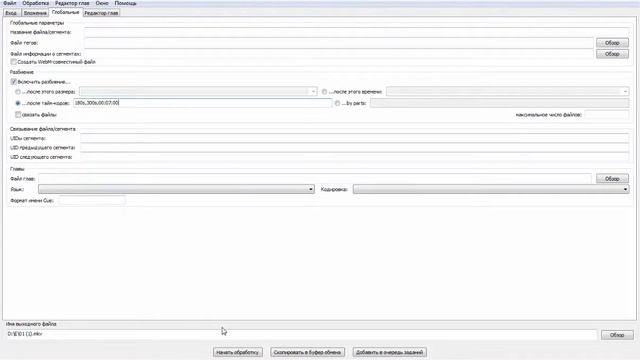Viewport: 640px width, 360px height.
Task: Click the tags file input field
Action: coord(339,43)
